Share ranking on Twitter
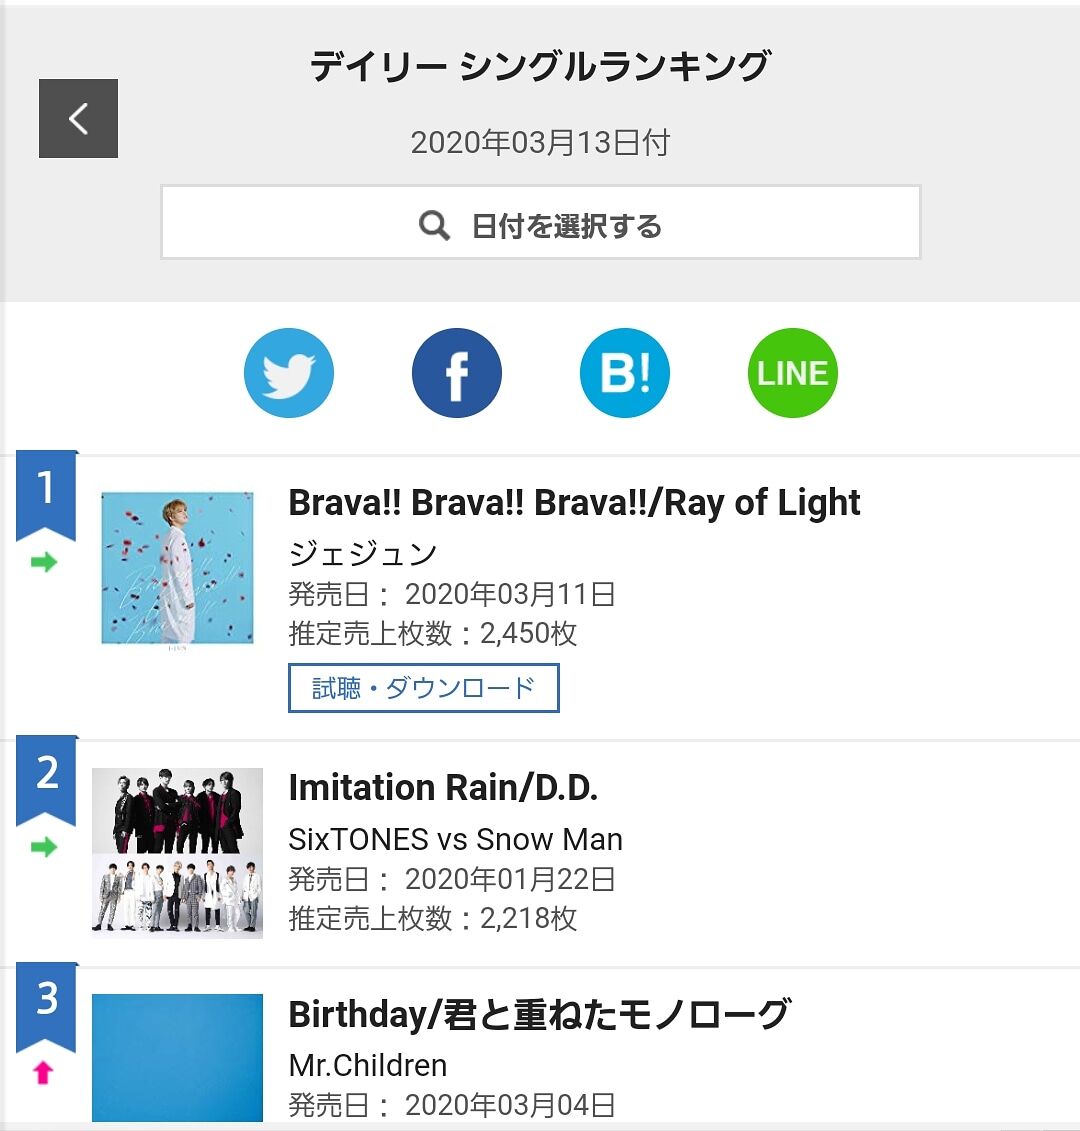The width and height of the screenshot is (1080, 1131). point(289,373)
